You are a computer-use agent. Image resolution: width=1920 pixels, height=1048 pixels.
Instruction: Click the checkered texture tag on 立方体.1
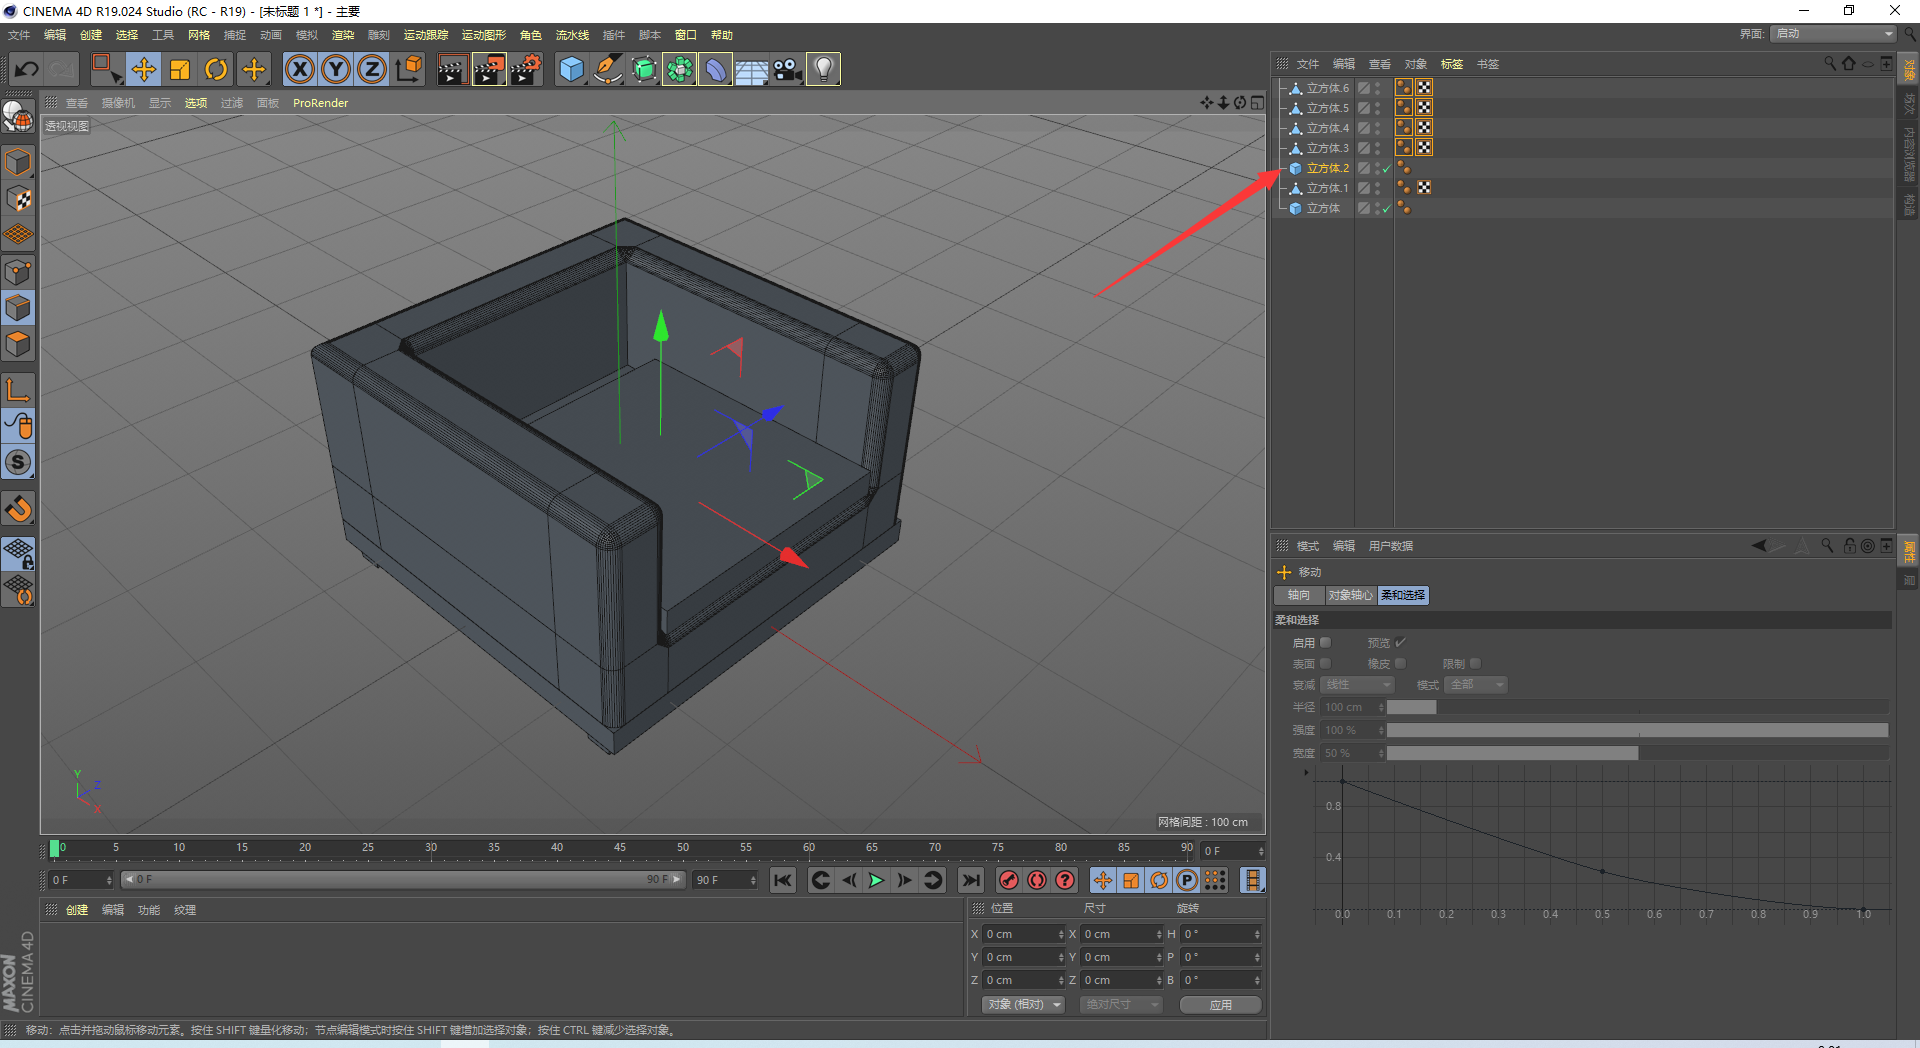click(1424, 188)
